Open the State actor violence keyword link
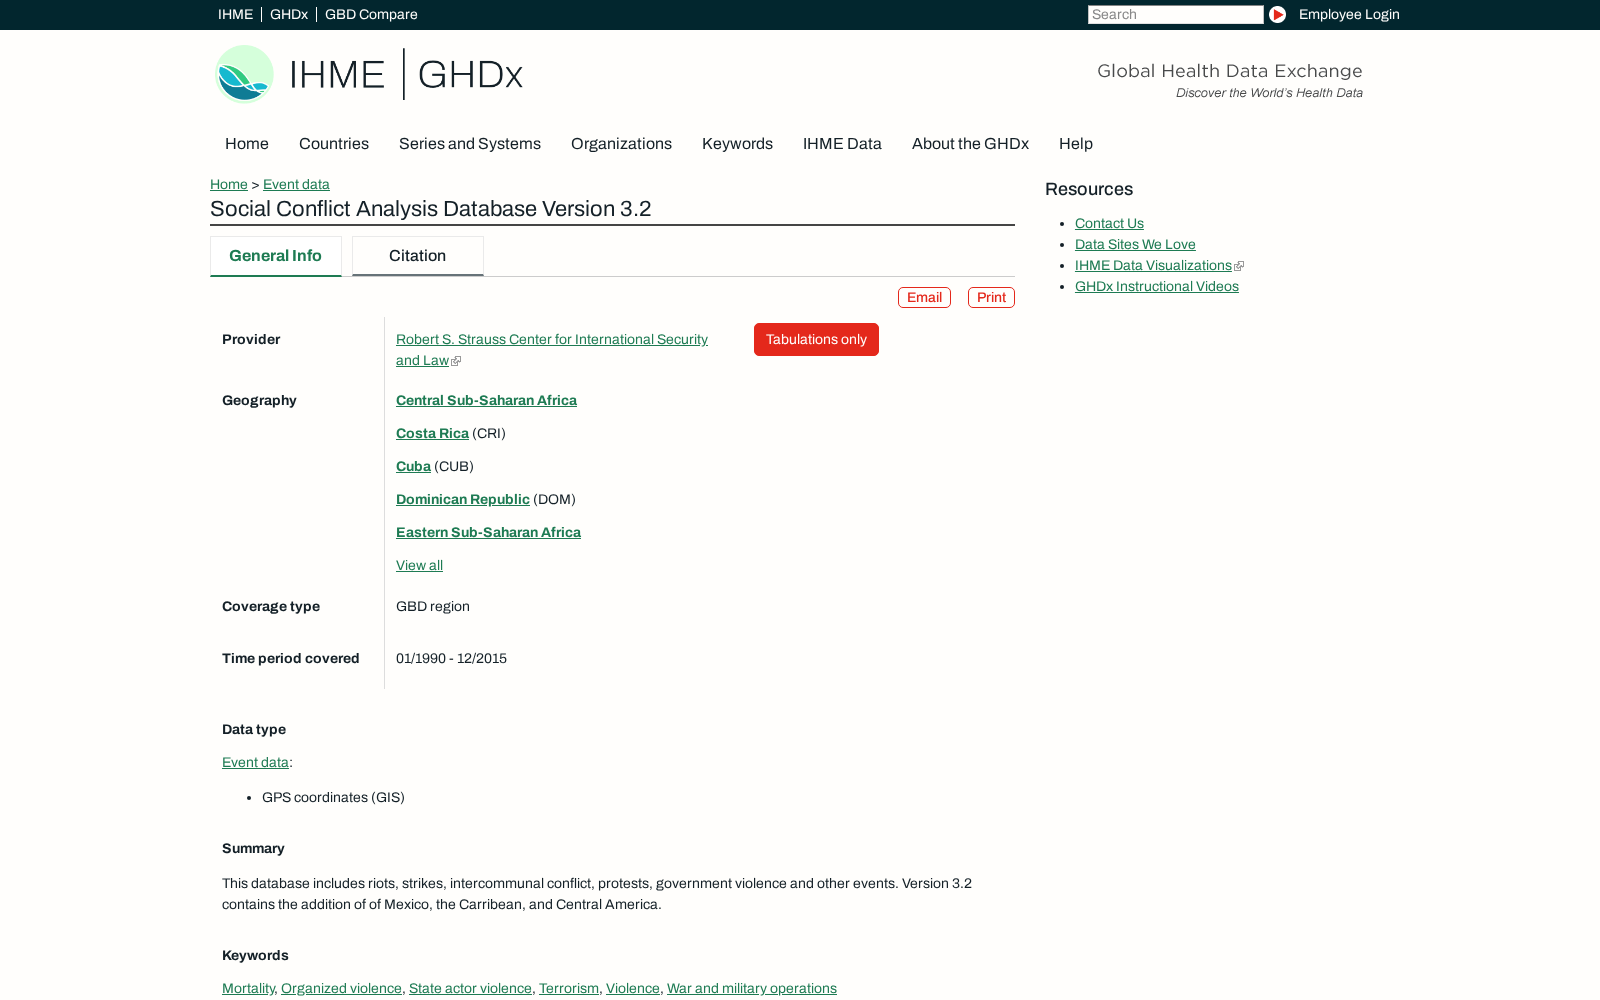The width and height of the screenshot is (1600, 1000). 470,989
